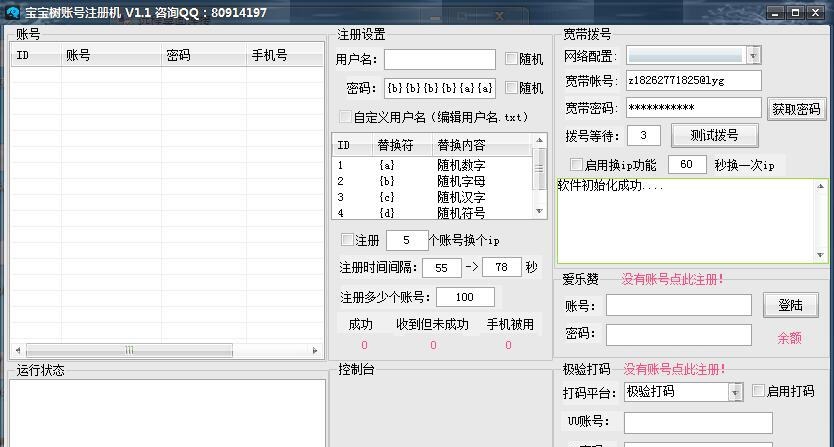Click the 爱乐赞 密码 input field

click(679, 335)
